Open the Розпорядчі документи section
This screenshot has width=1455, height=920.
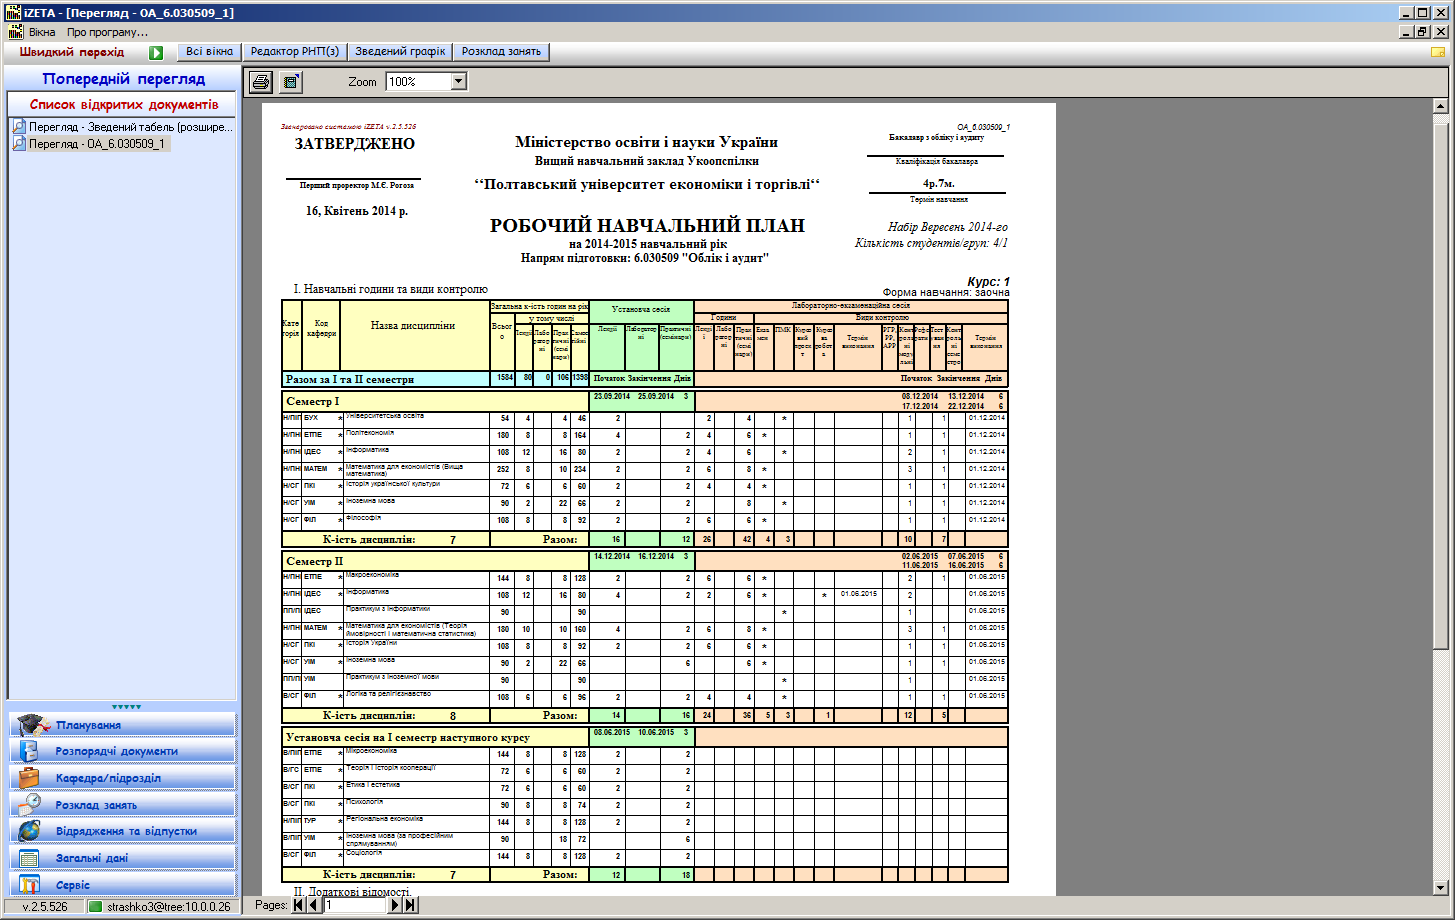123,751
